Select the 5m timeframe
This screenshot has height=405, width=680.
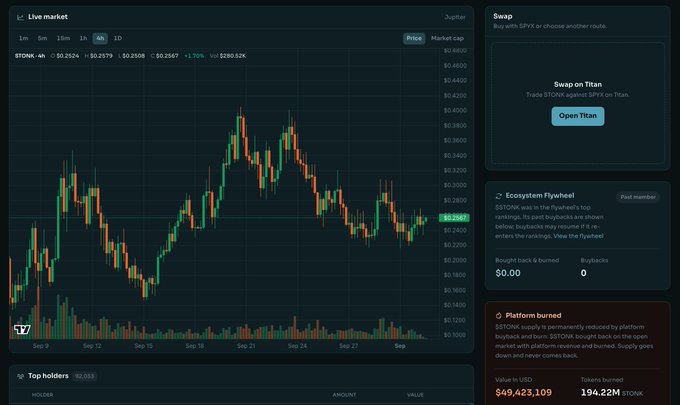click(x=42, y=38)
